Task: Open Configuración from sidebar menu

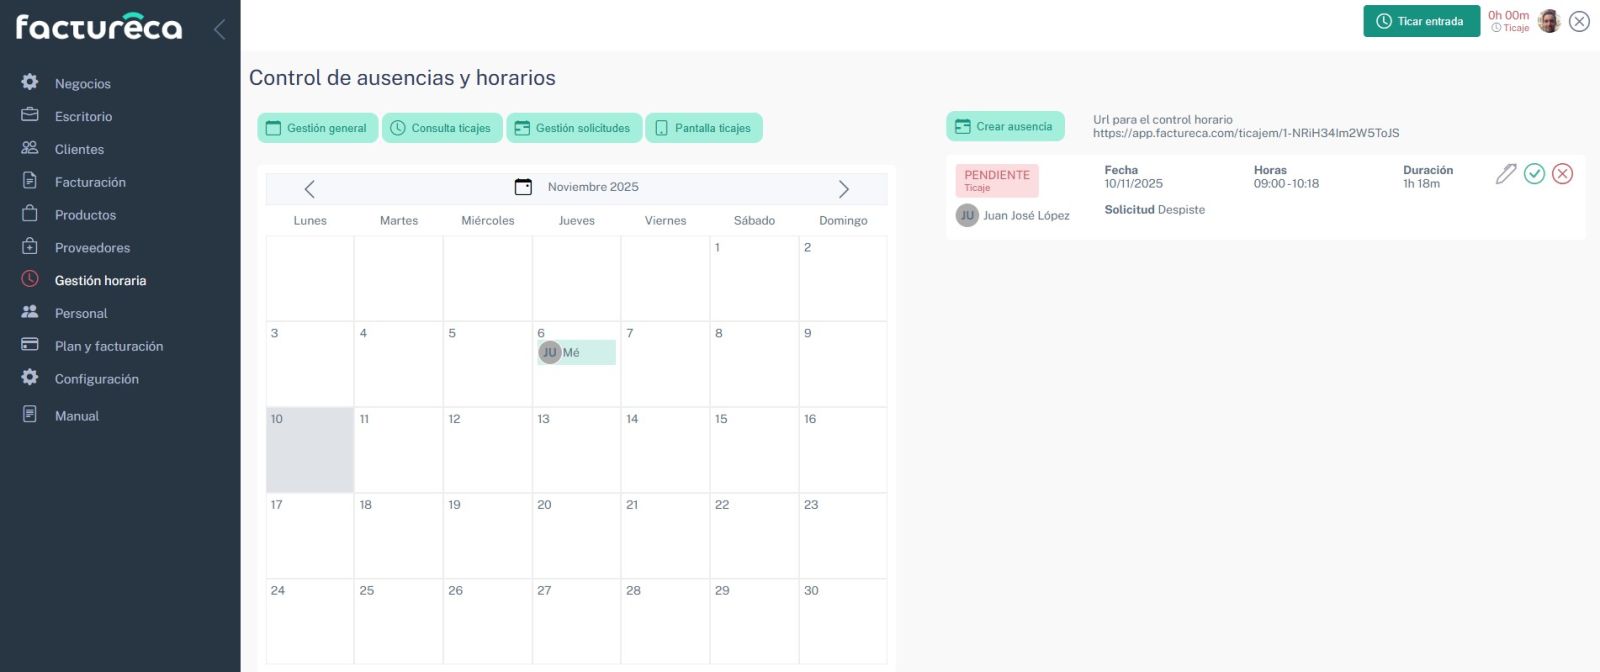Action: point(96,379)
